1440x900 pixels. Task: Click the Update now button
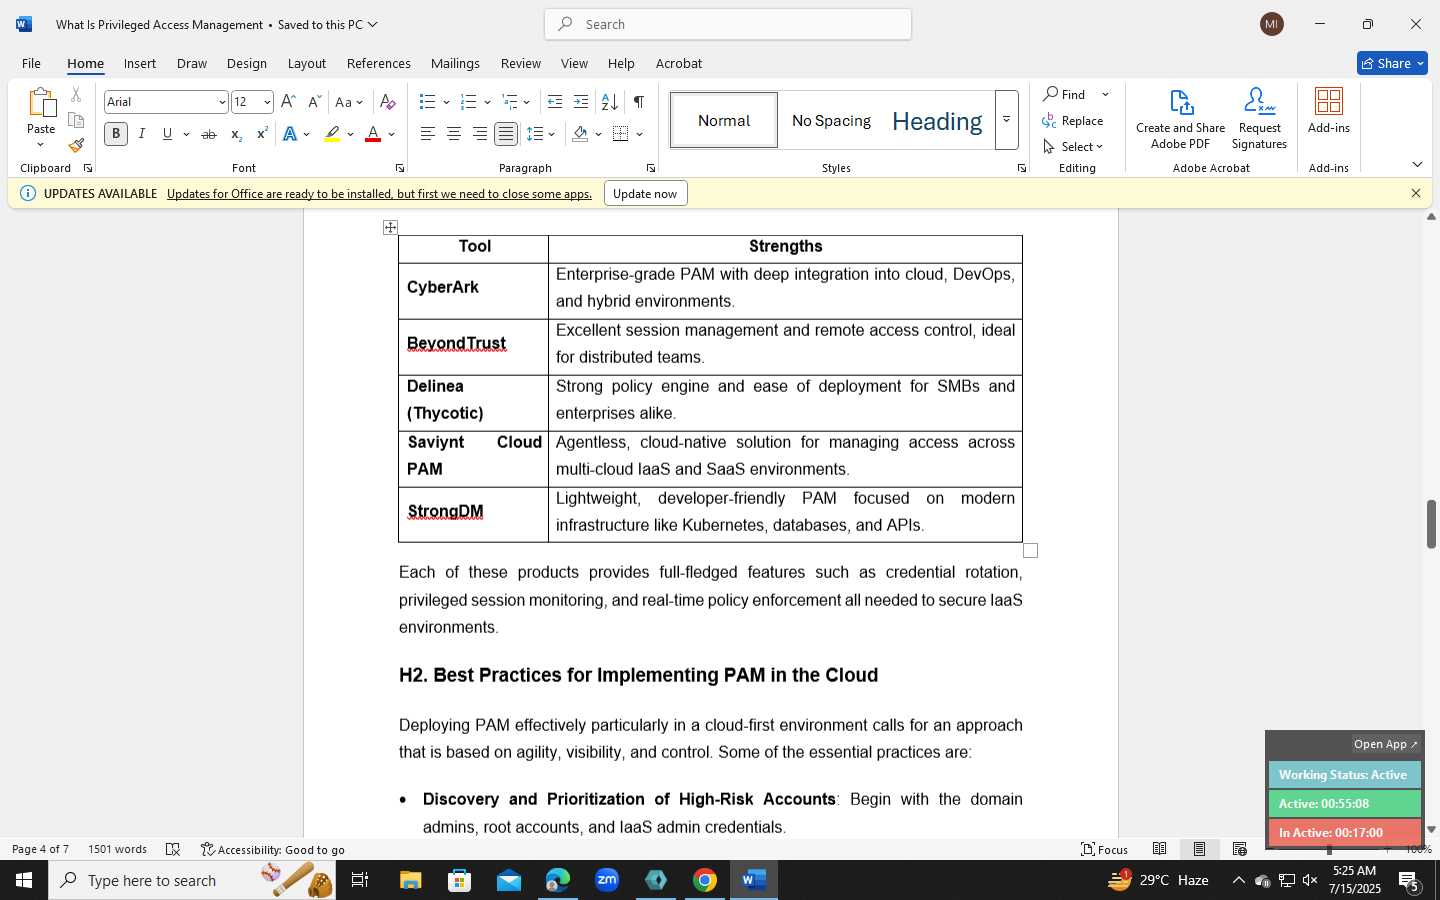(x=645, y=193)
